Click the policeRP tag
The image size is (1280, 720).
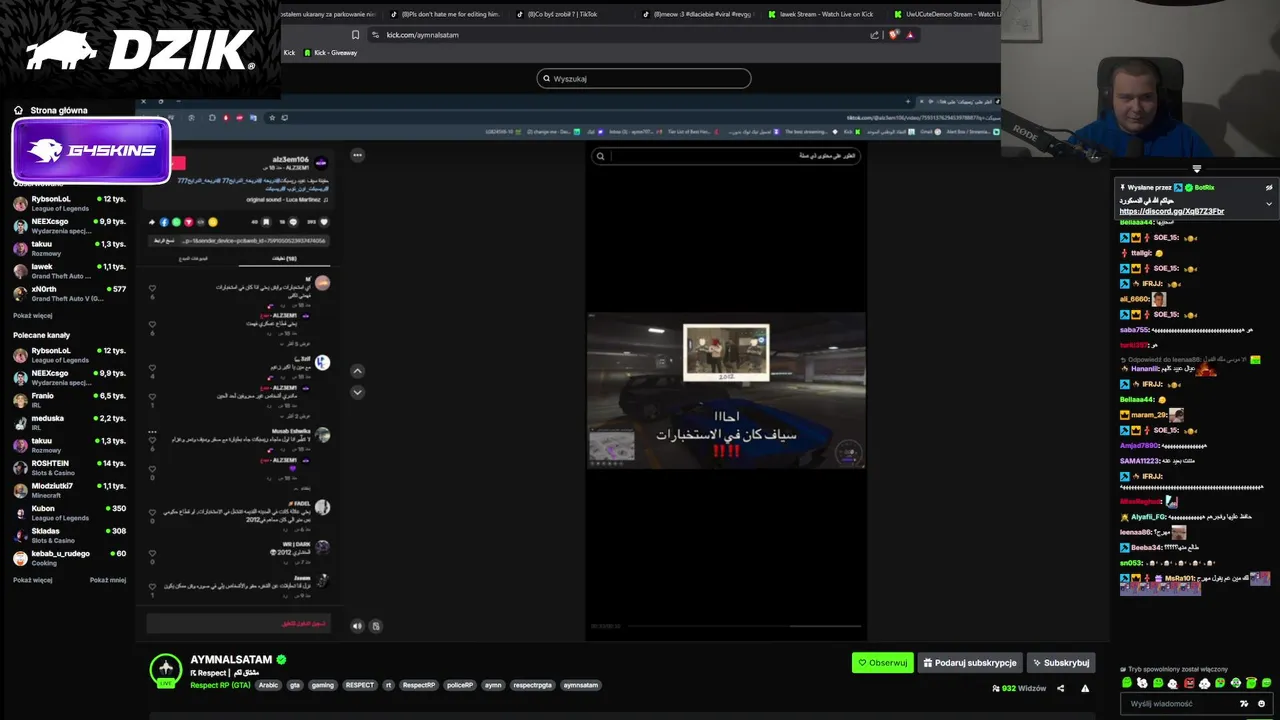tap(460, 685)
